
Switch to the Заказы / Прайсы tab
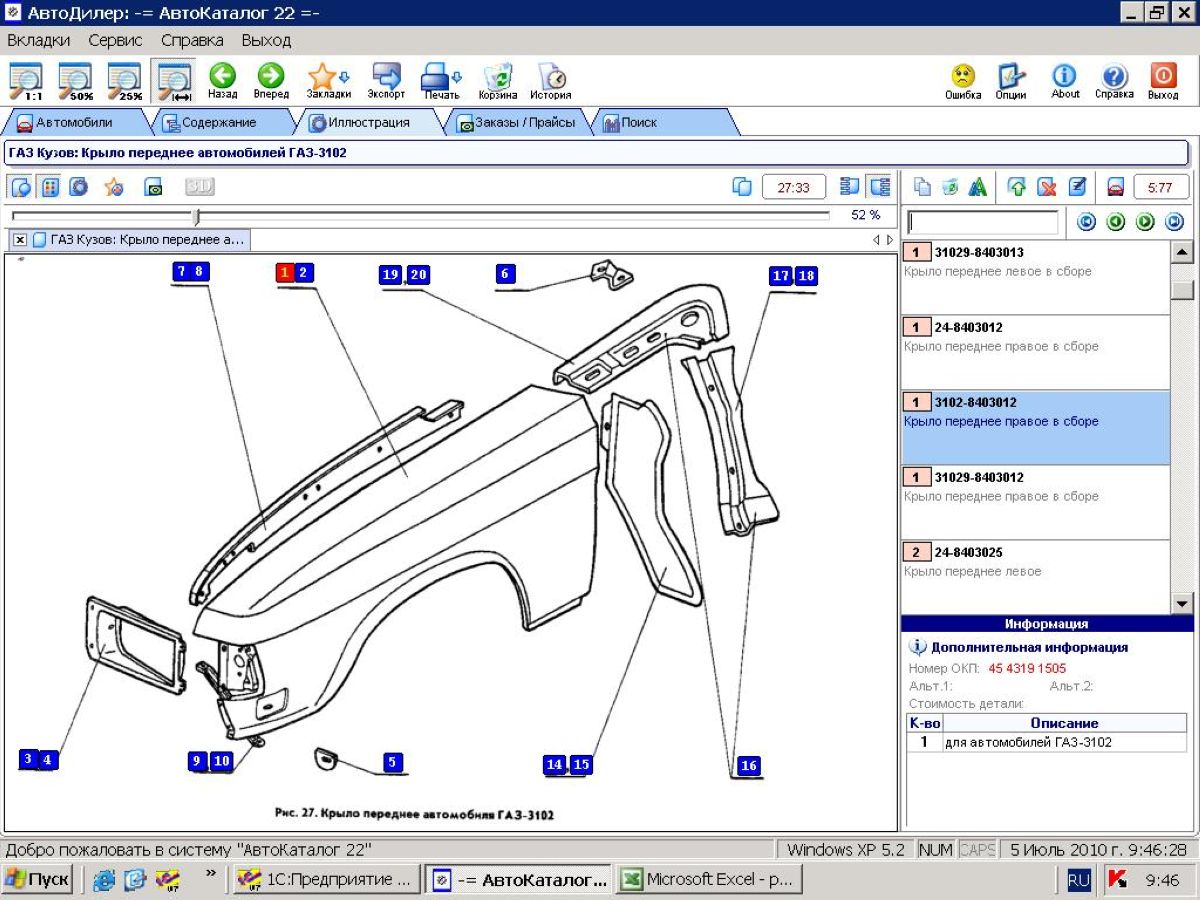[x=516, y=122]
